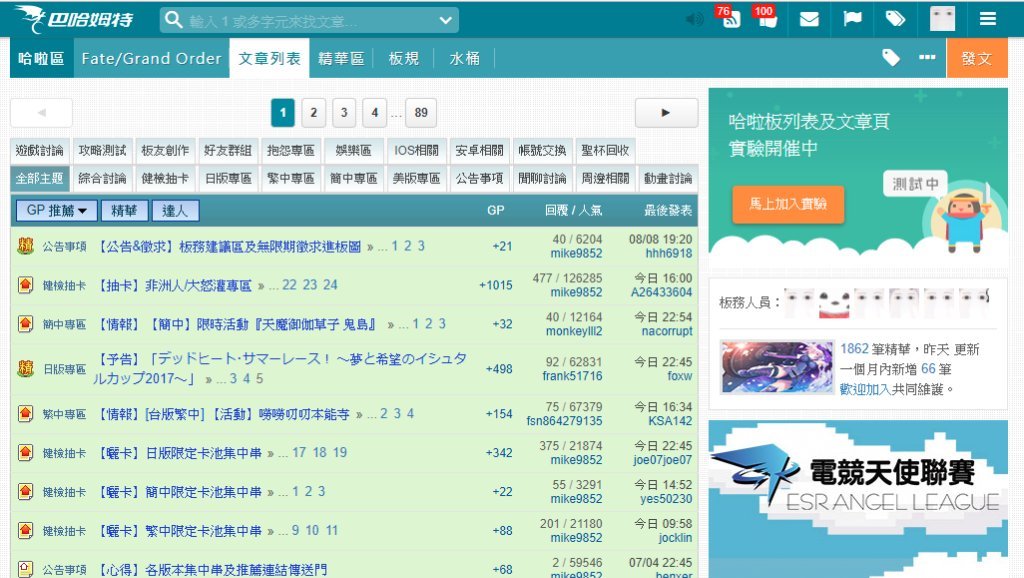Go to page 4
This screenshot has height=578, width=1024.
[x=374, y=113]
